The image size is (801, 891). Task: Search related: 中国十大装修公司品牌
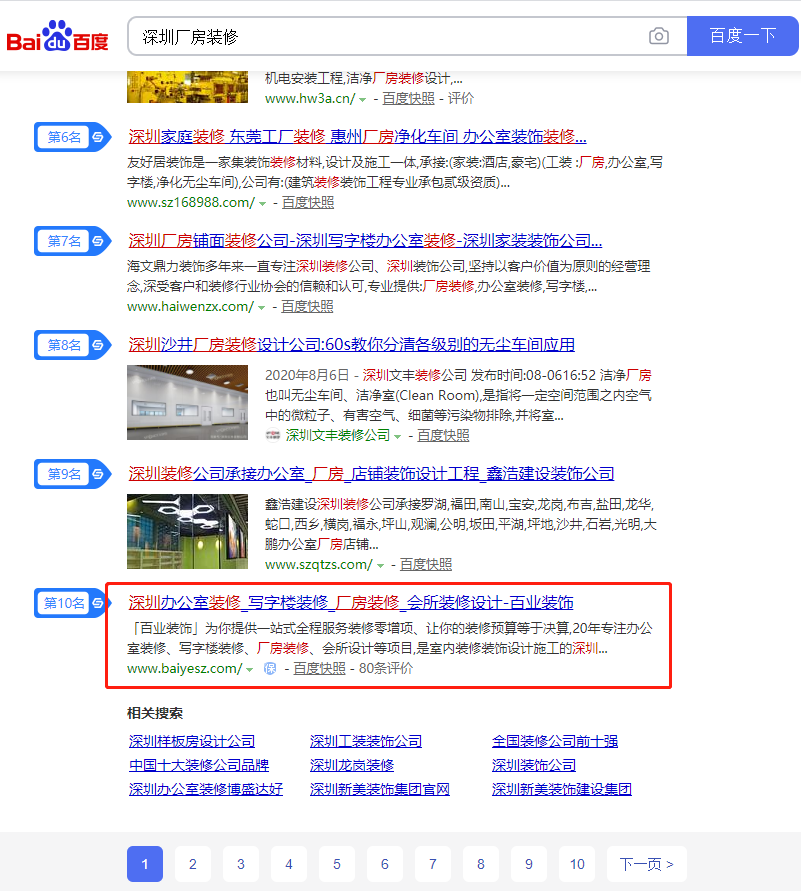tap(199, 765)
